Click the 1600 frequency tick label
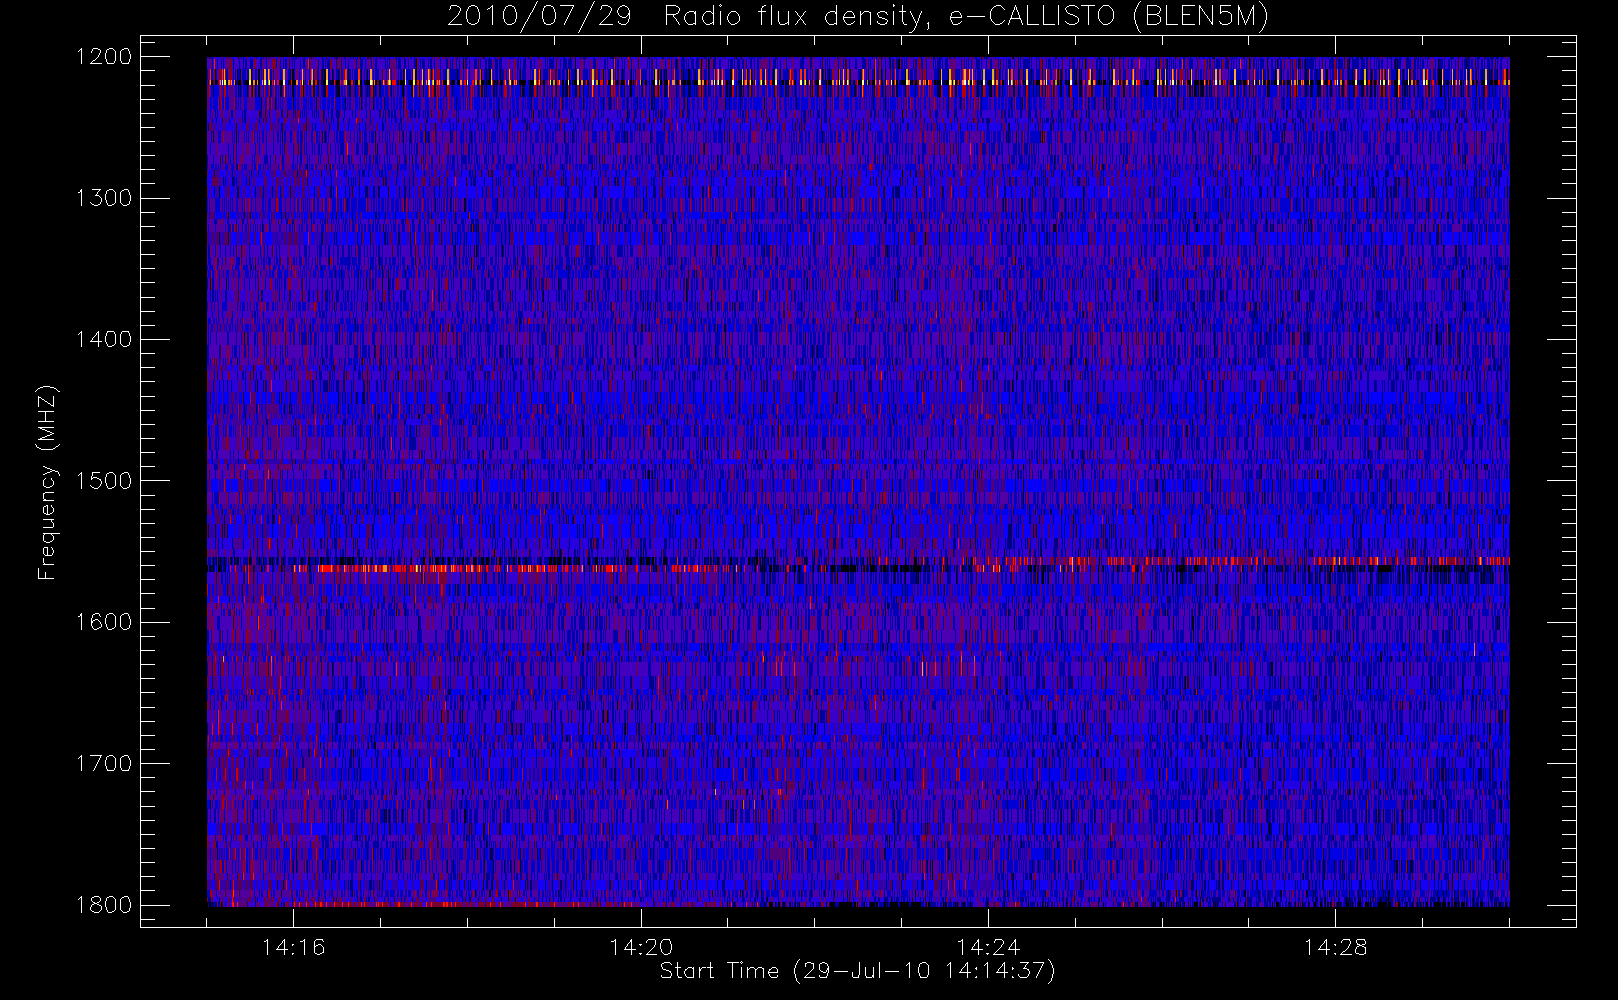Screen dimensions: 1618x1000 pyautogui.click(x=104, y=621)
